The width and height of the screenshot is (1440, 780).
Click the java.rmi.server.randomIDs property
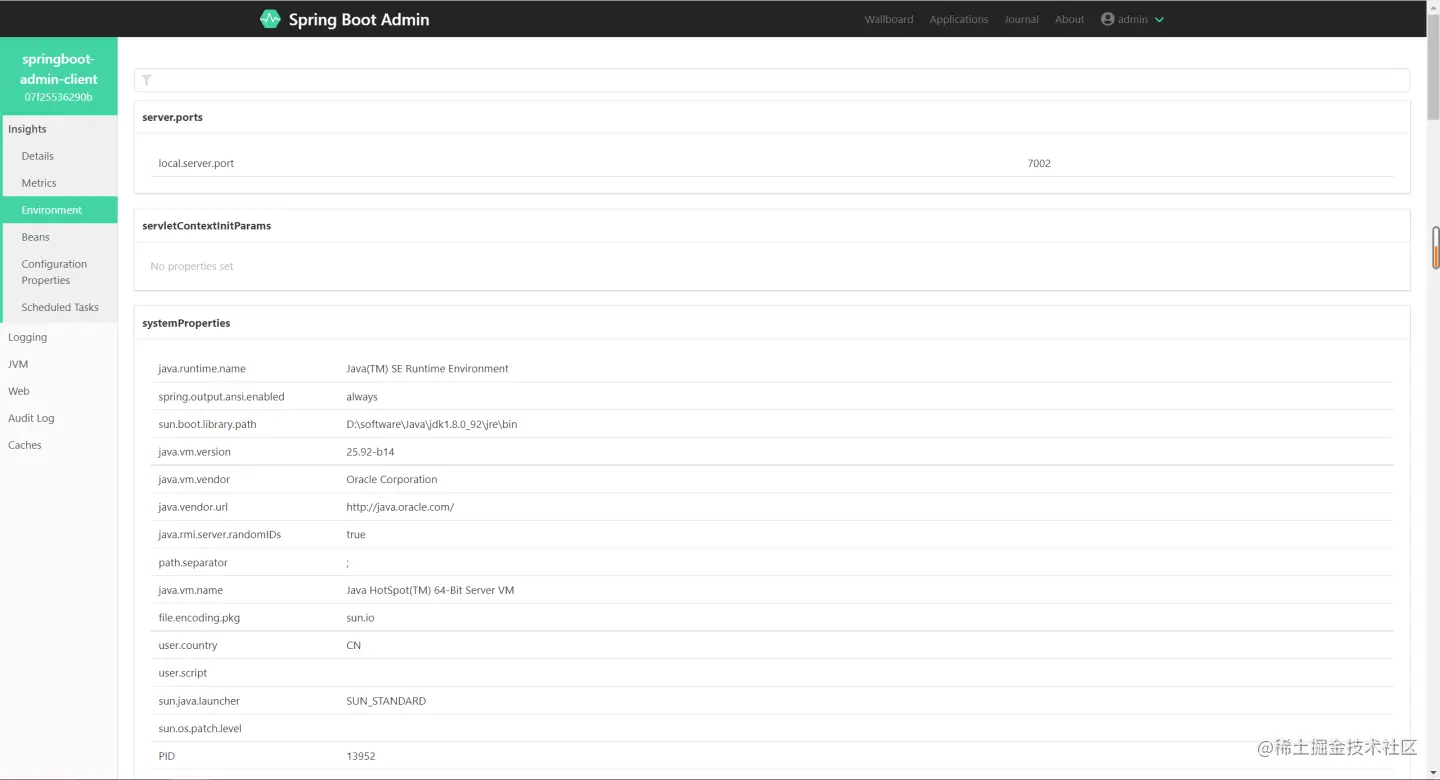pyautogui.click(x=220, y=535)
